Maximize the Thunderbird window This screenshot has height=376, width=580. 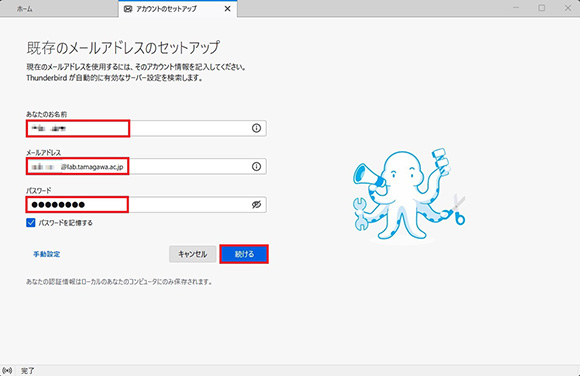click(542, 8)
